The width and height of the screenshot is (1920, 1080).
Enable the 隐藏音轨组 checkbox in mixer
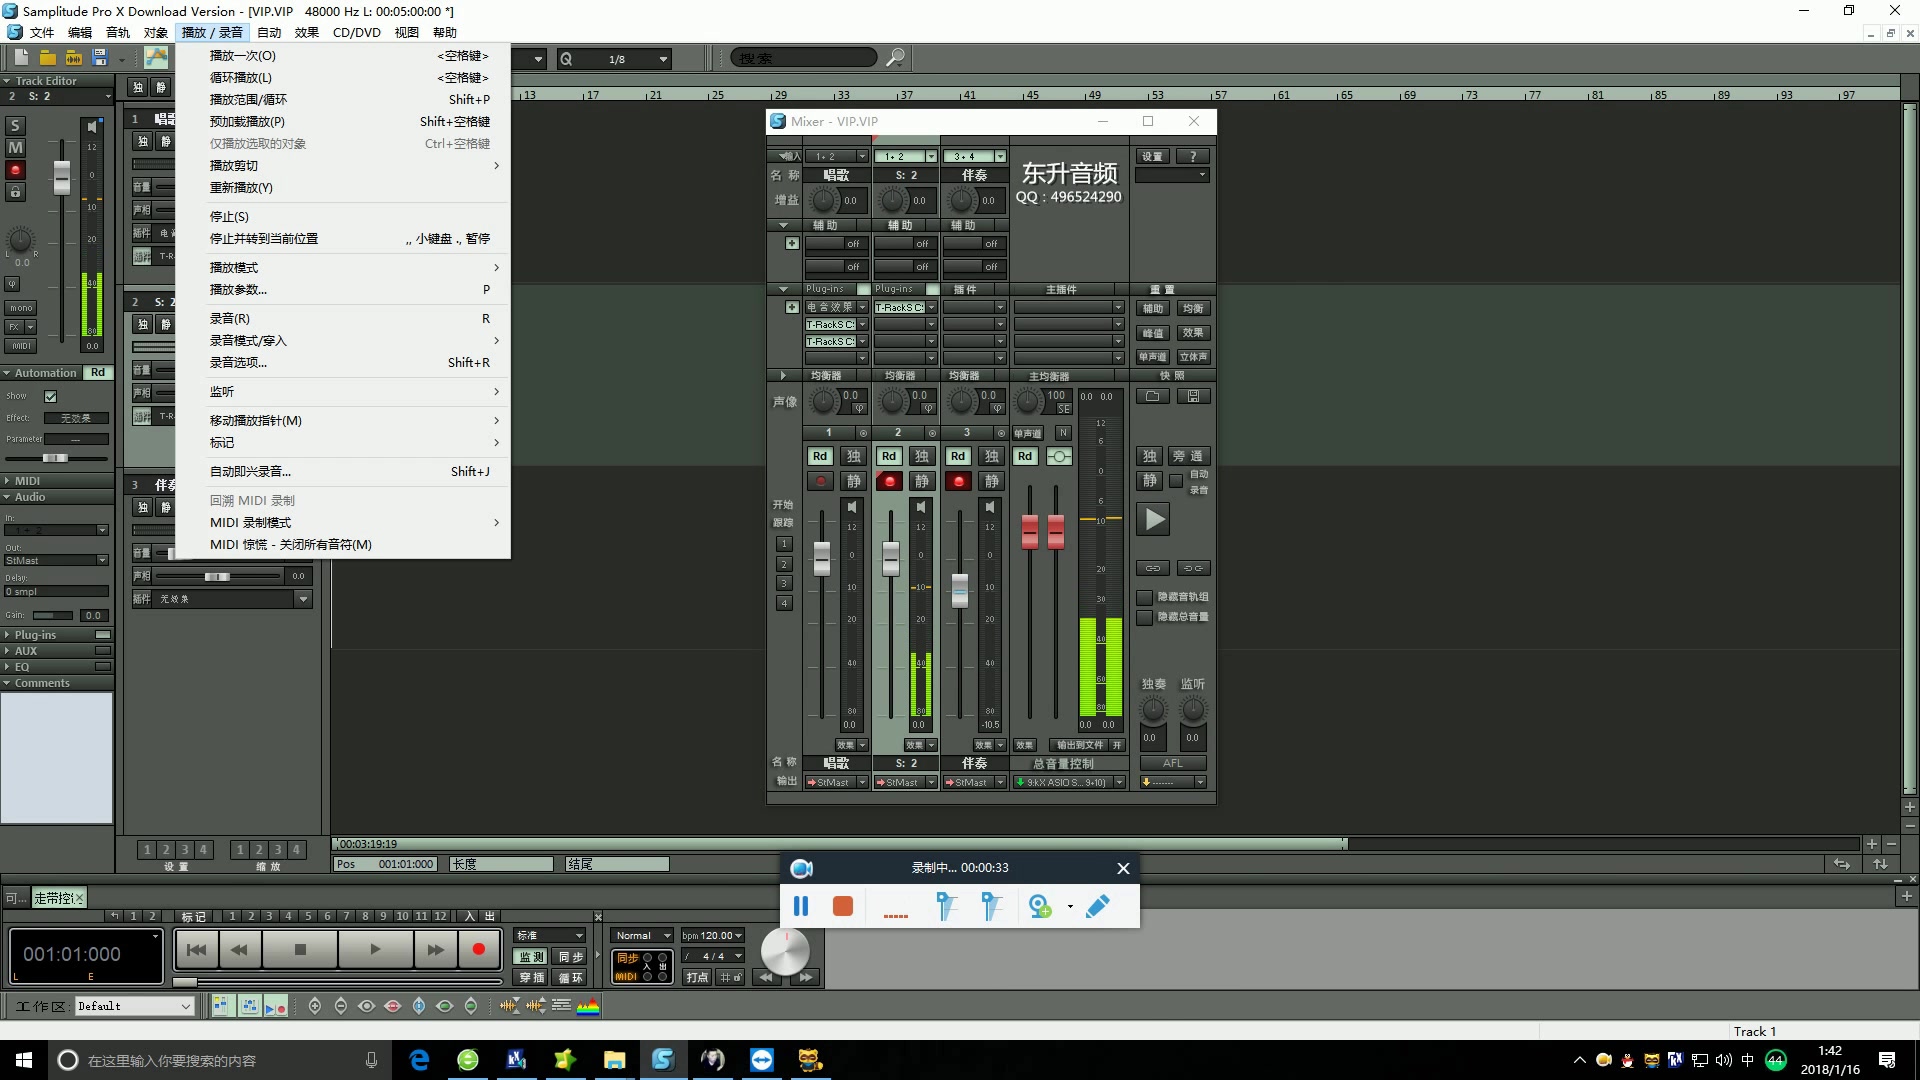pos(1145,597)
